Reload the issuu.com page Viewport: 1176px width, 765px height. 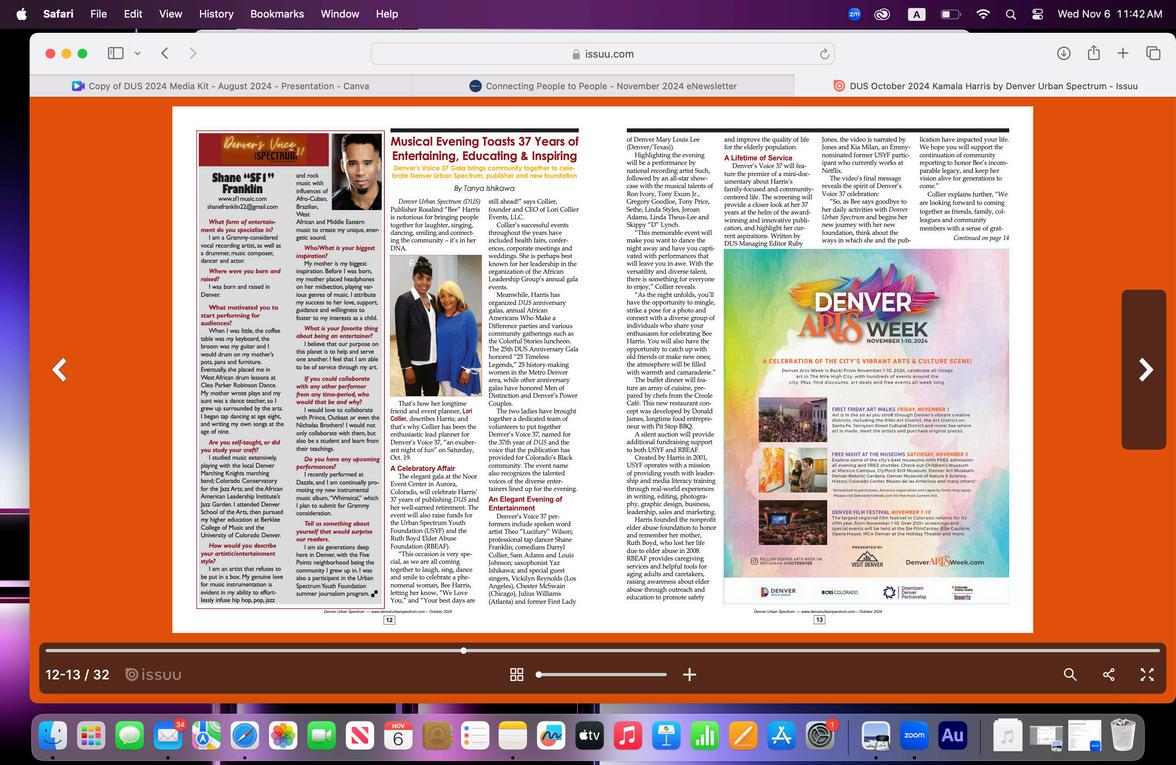pos(824,54)
